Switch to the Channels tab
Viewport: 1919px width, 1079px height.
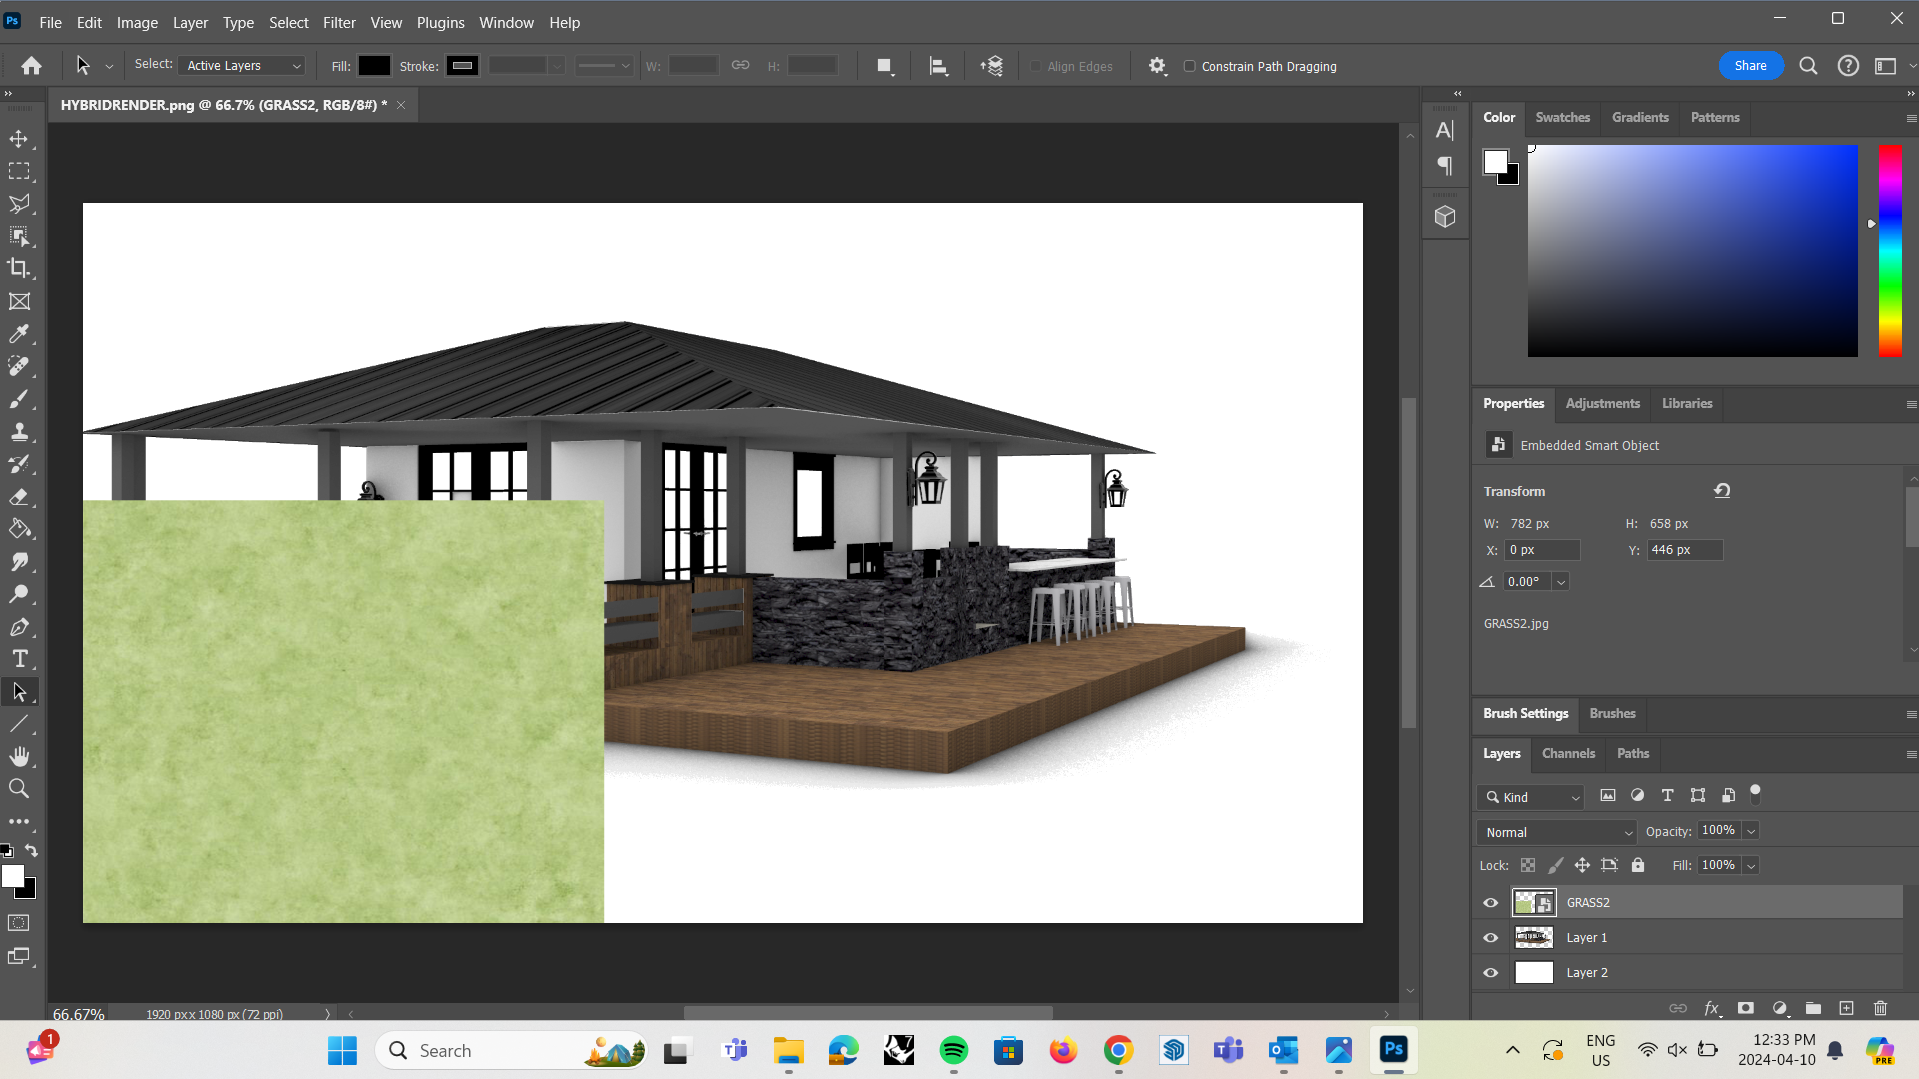point(1568,753)
